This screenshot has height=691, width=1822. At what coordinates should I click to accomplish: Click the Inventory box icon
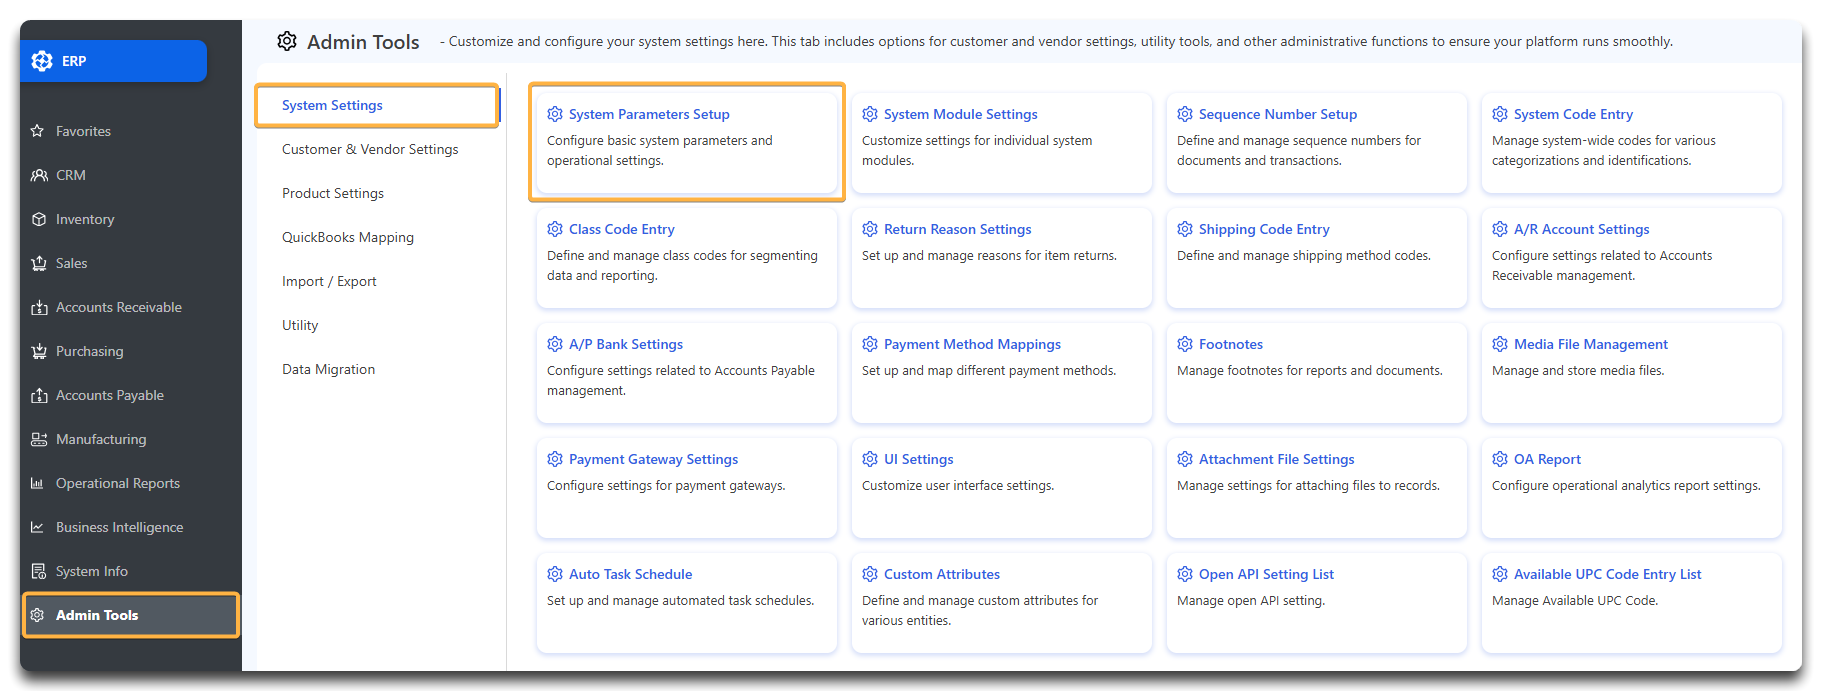39,219
